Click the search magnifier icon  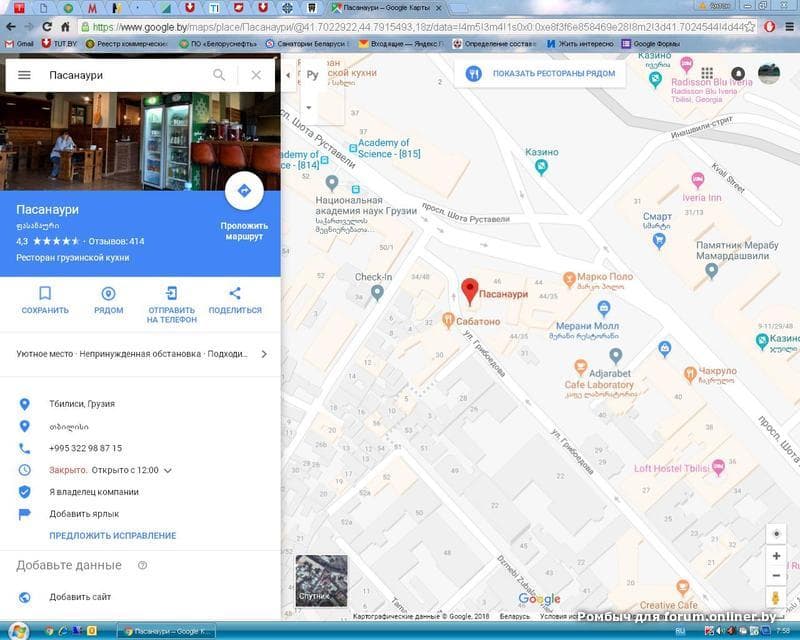219,75
